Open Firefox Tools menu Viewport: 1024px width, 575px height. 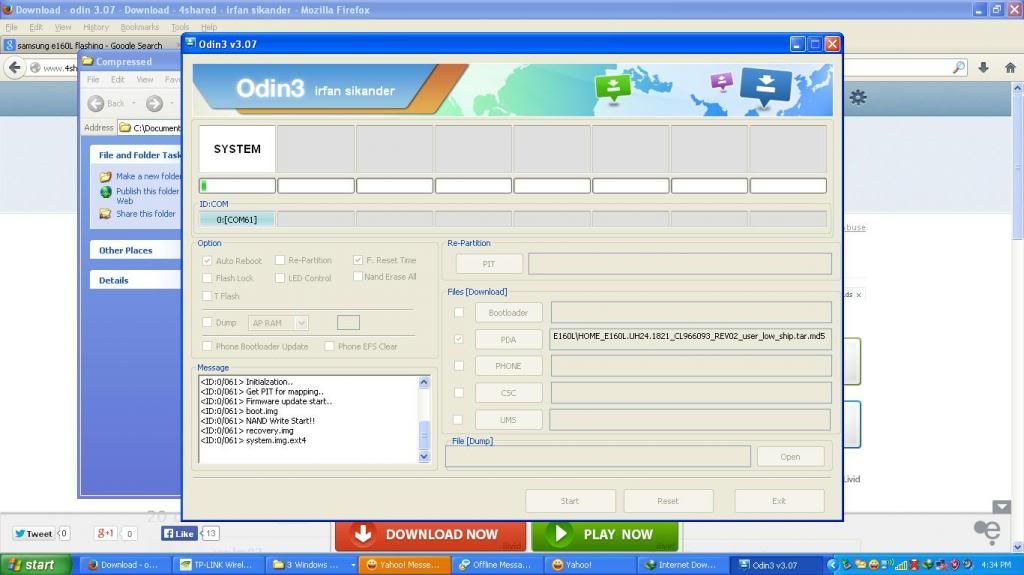point(180,27)
